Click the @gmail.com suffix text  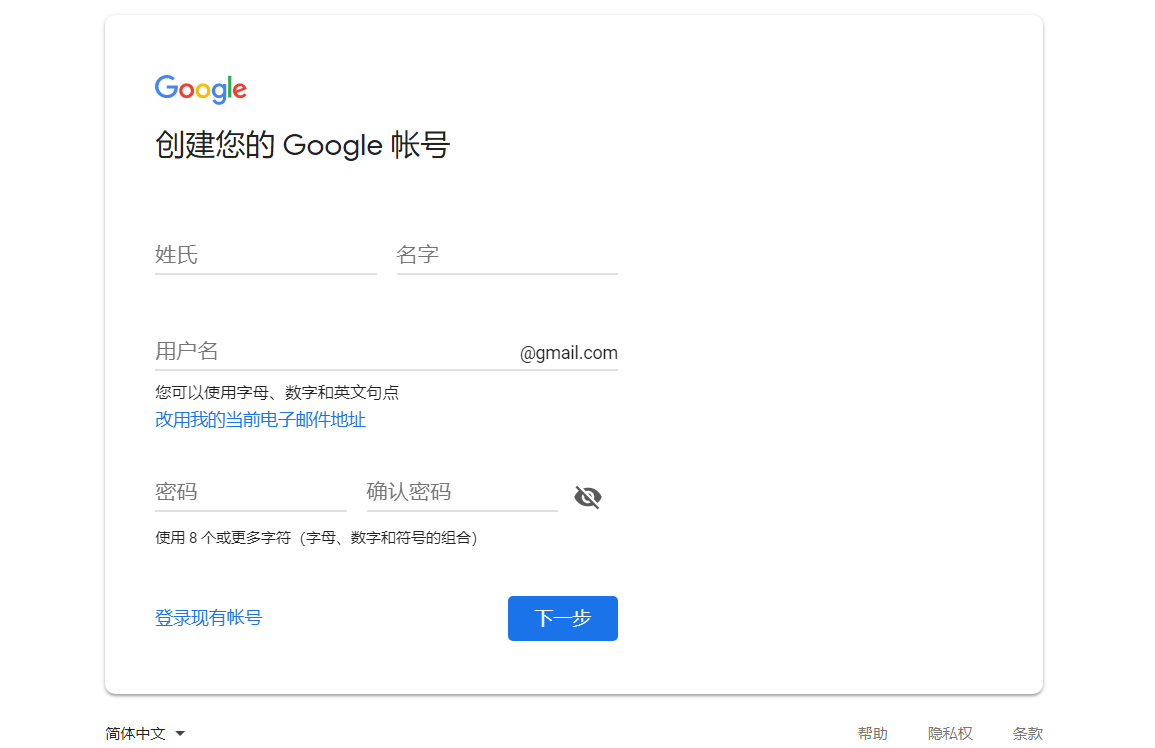click(x=569, y=353)
